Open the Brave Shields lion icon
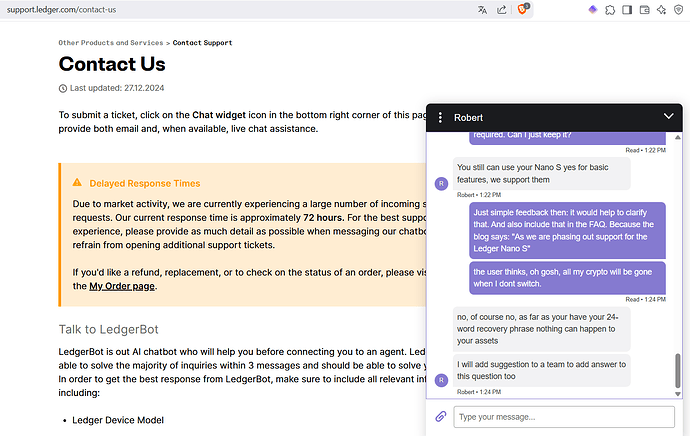 (522, 9)
